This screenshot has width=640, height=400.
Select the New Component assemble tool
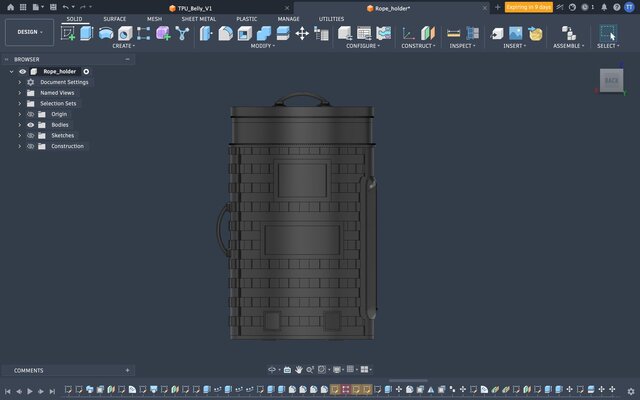tap(569, 33)
